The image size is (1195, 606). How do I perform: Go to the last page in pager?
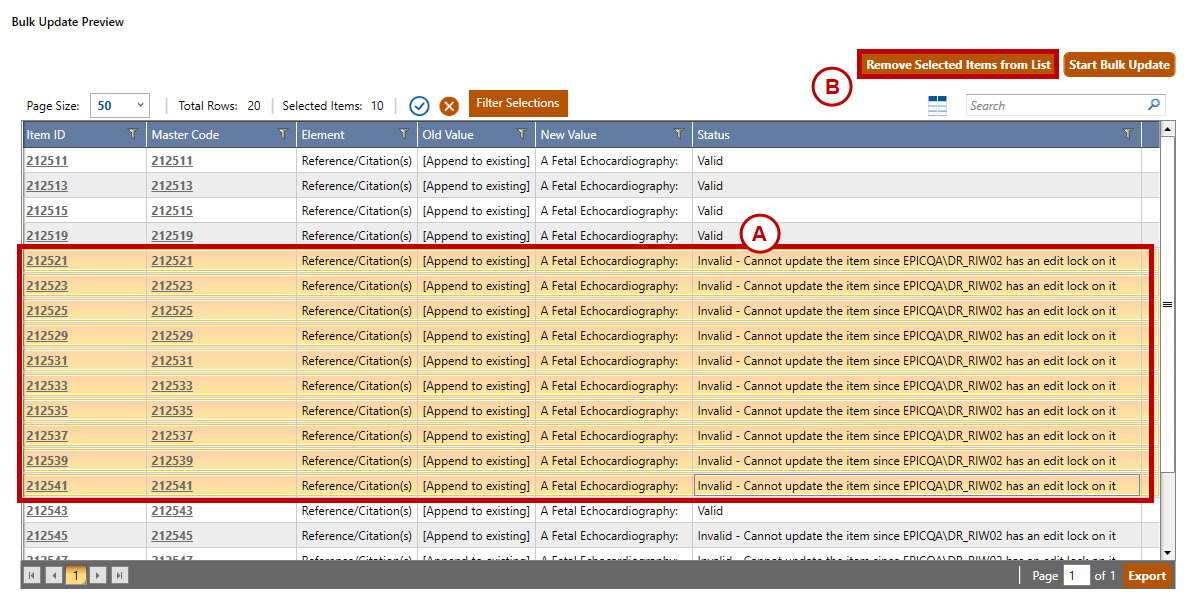pyautogui.click(x=120, y=576)
